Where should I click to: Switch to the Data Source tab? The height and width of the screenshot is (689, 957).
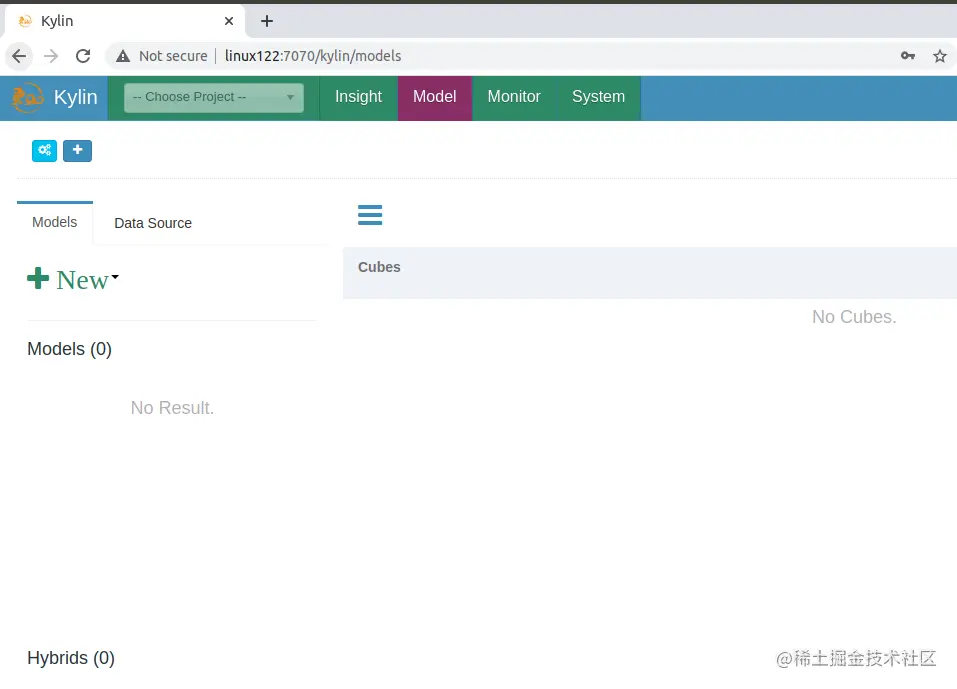pos(153,223)
